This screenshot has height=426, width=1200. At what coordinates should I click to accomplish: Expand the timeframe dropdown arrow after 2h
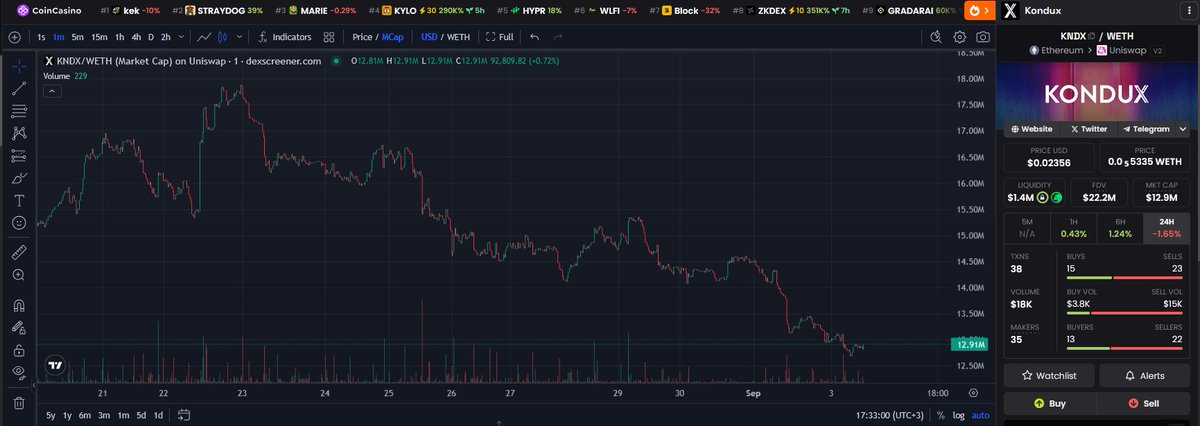click(x=180, y=37)
